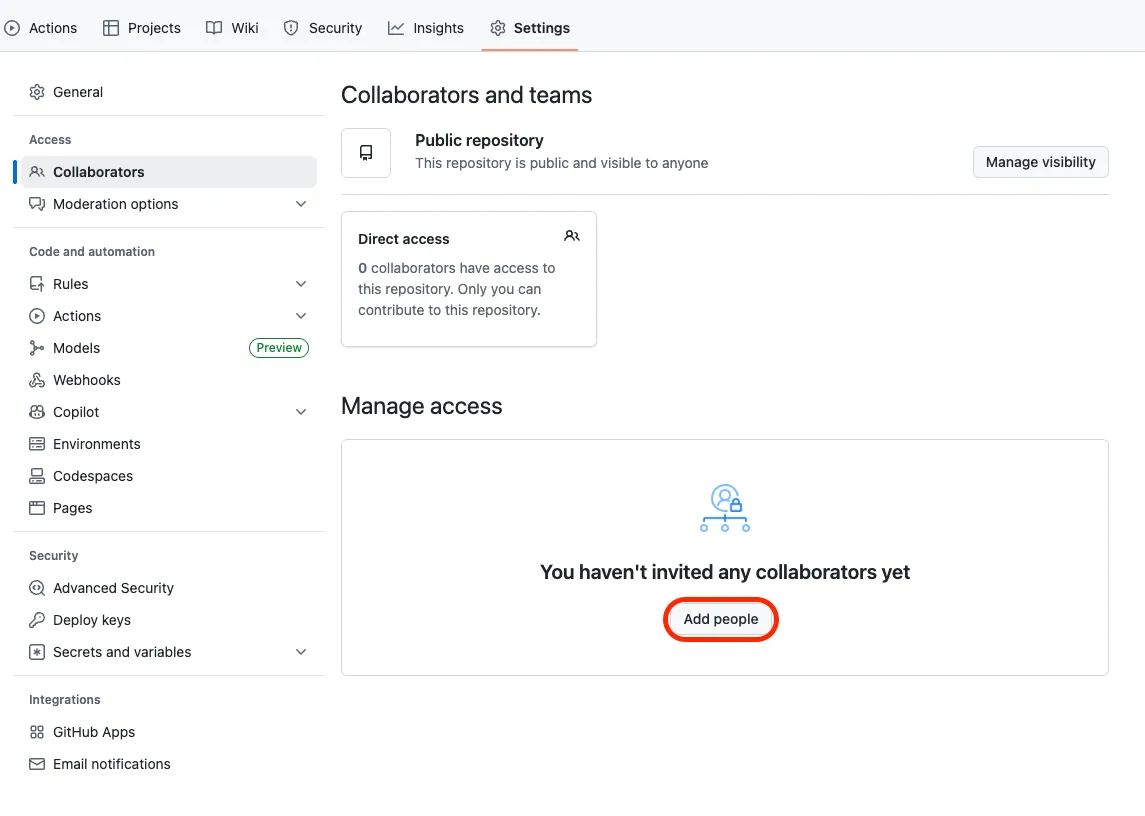
Task: Expand the Rules section chevron
Action: pos(301,283)
